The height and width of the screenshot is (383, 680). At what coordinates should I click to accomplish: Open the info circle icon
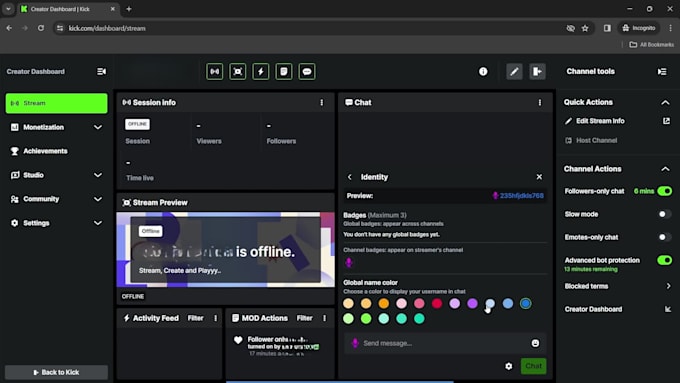483,72
